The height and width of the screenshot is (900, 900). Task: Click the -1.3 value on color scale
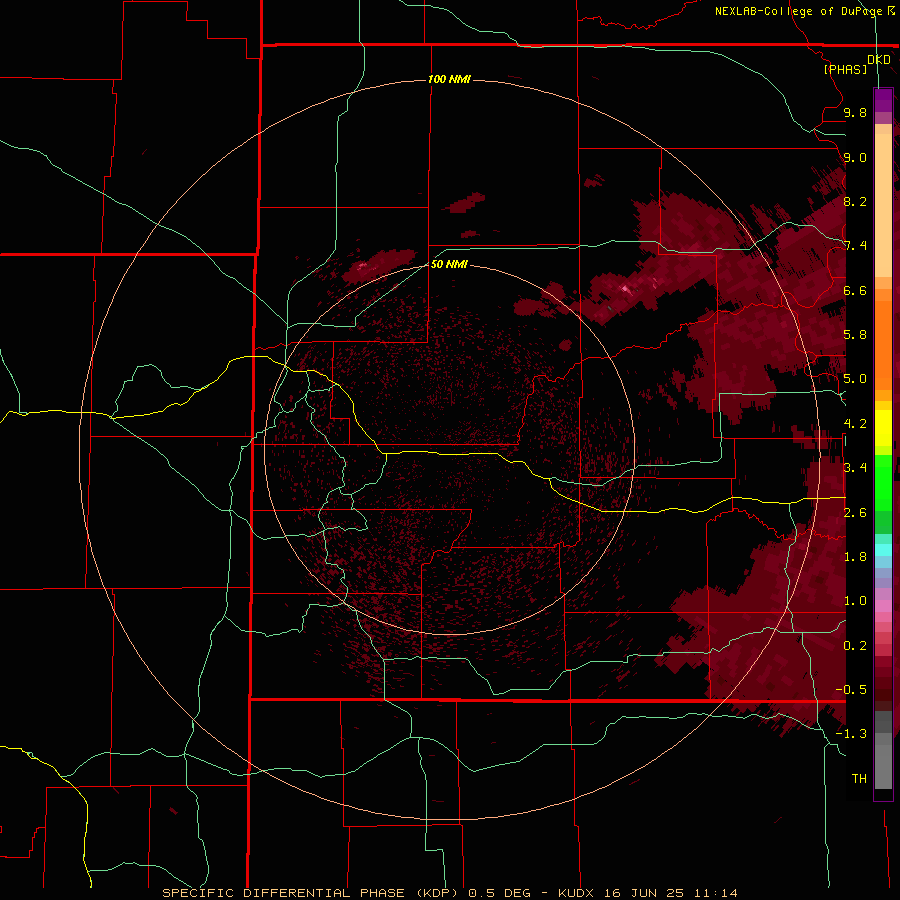click(851, 734)
